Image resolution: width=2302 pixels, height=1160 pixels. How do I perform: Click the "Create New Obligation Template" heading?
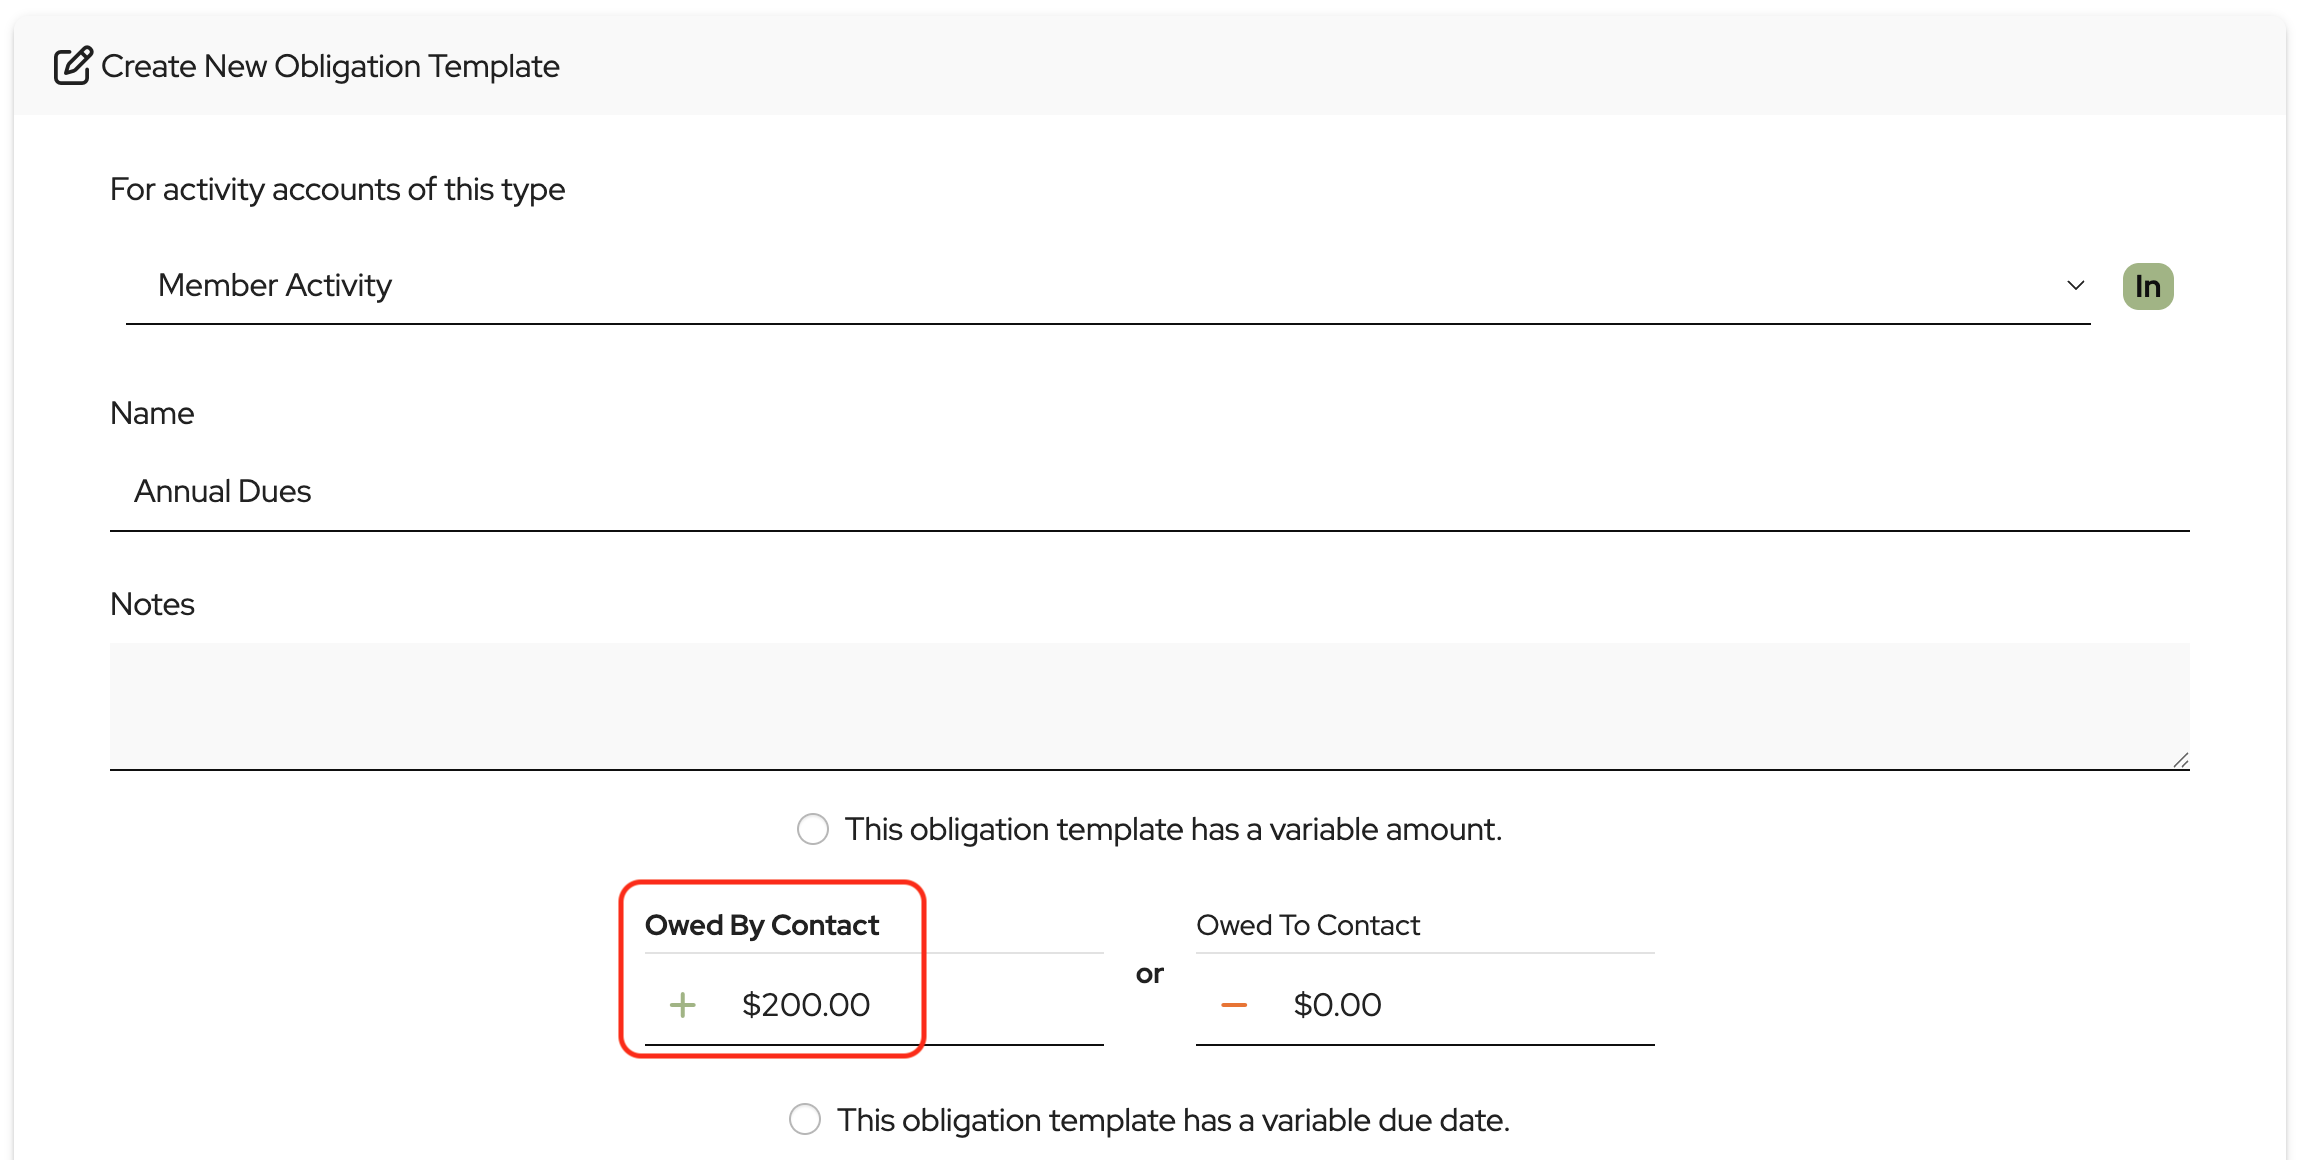(330, 66)
